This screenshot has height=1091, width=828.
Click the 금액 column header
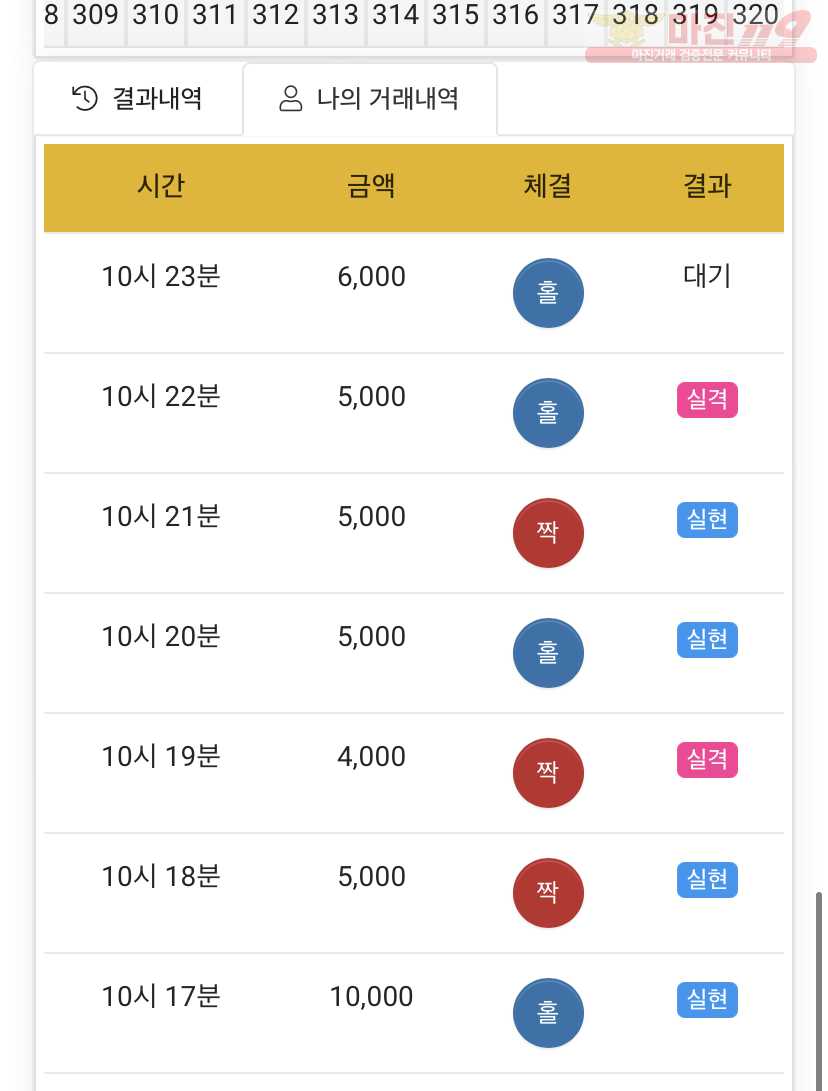(371, 186)
